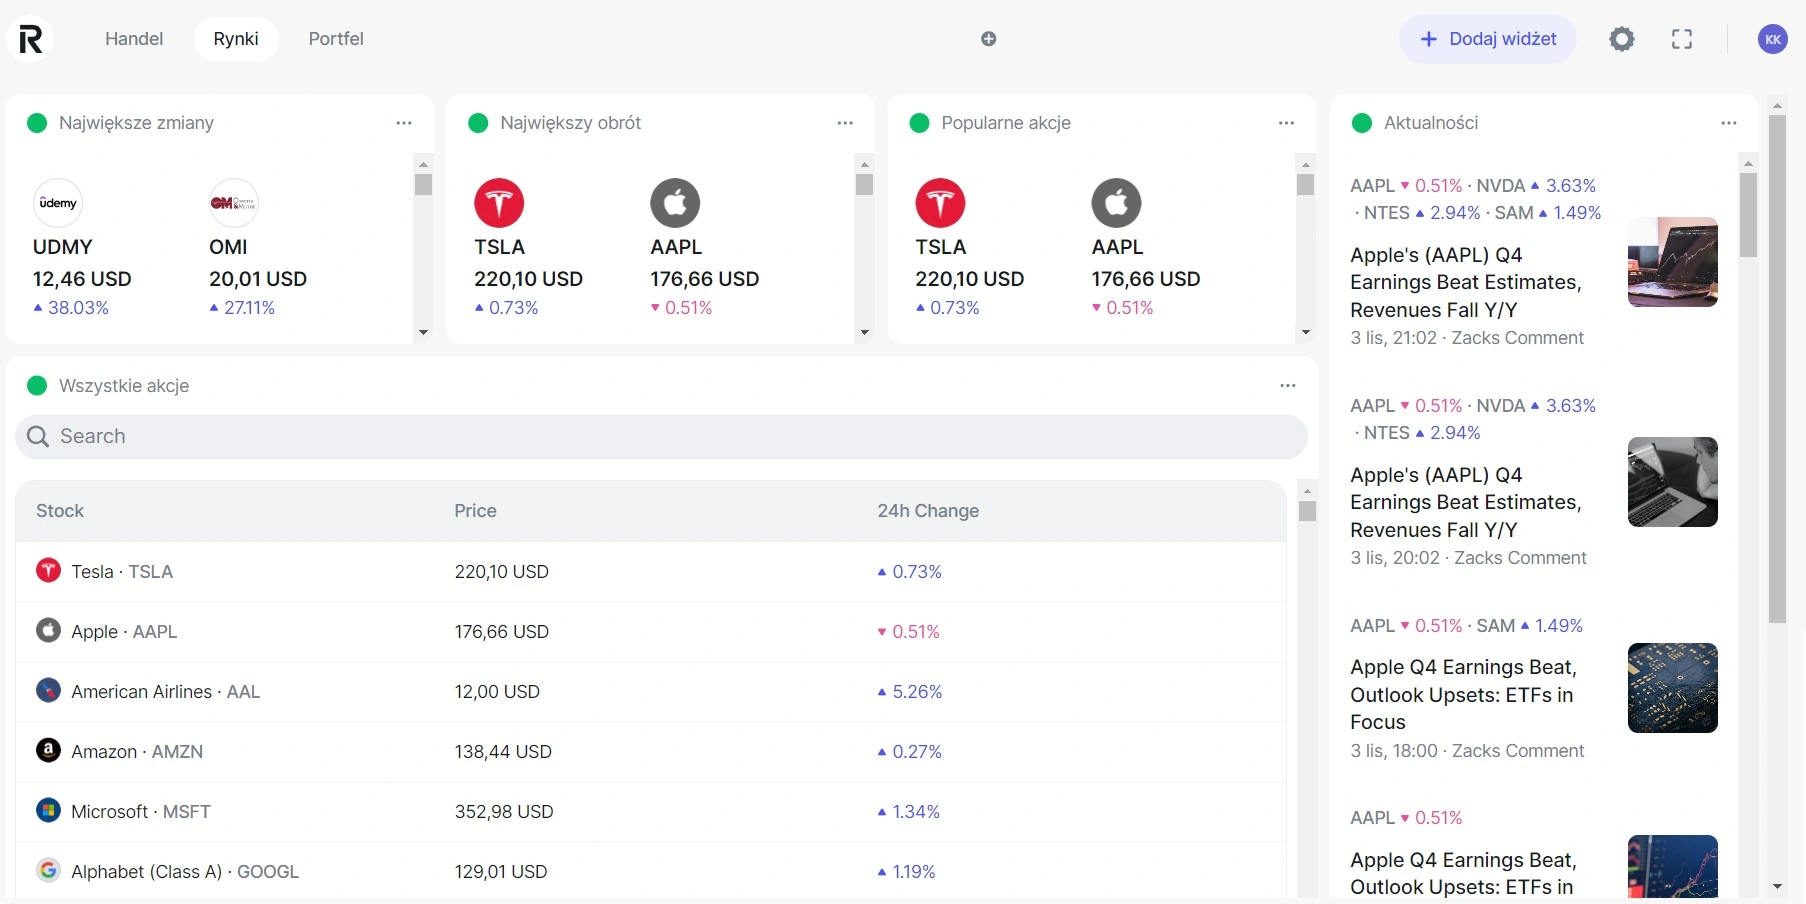This screenshot has width=1806, height=904.
Task: Click the green dot beside Popularne akcje
Action: [919, 123]
